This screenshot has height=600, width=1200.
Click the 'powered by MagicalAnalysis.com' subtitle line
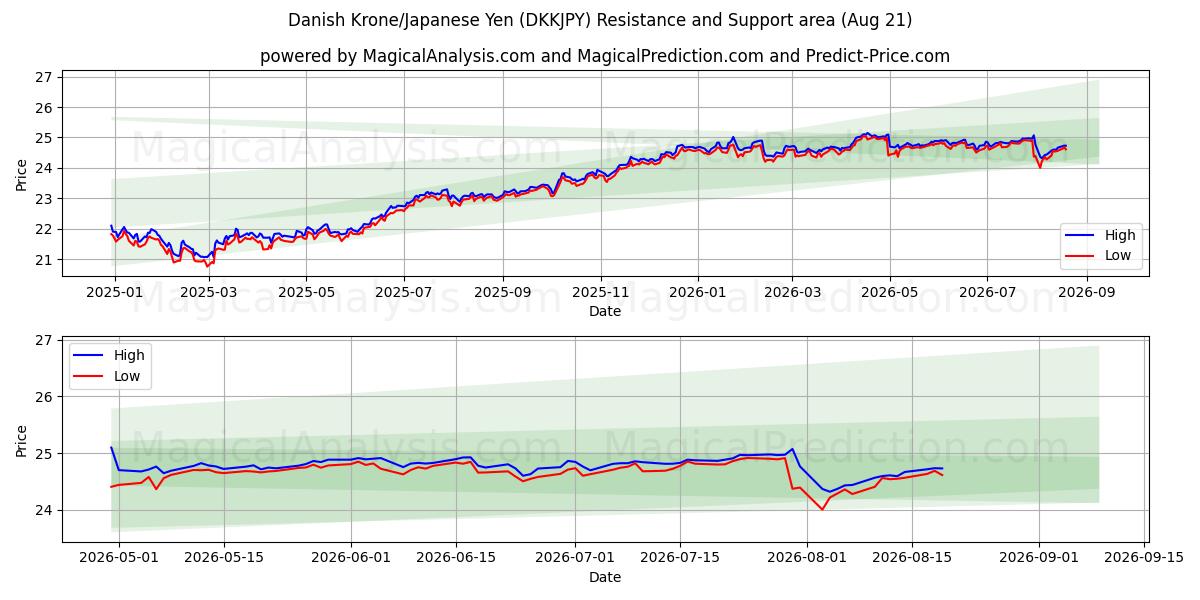click(x=605, y=56)
